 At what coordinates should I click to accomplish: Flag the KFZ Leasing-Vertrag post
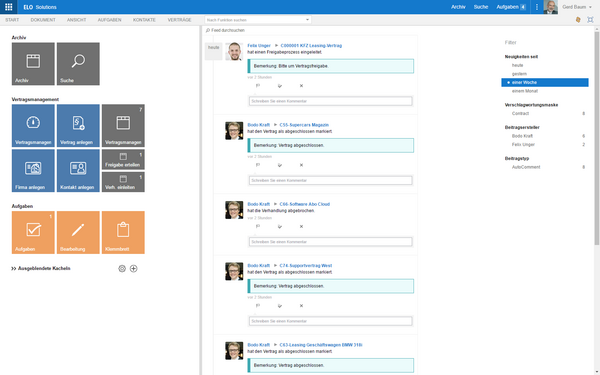click(258, 86)
